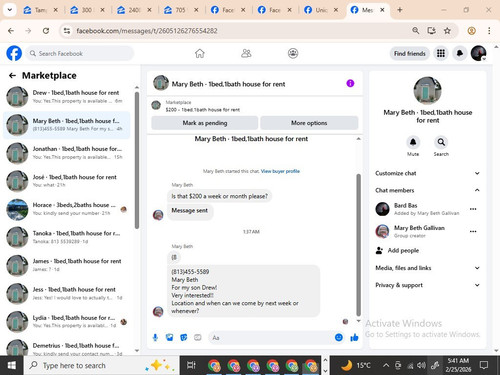Open the account profile picture menu
The height and width of the screenshot is (375, 500).
click(478, 53)
